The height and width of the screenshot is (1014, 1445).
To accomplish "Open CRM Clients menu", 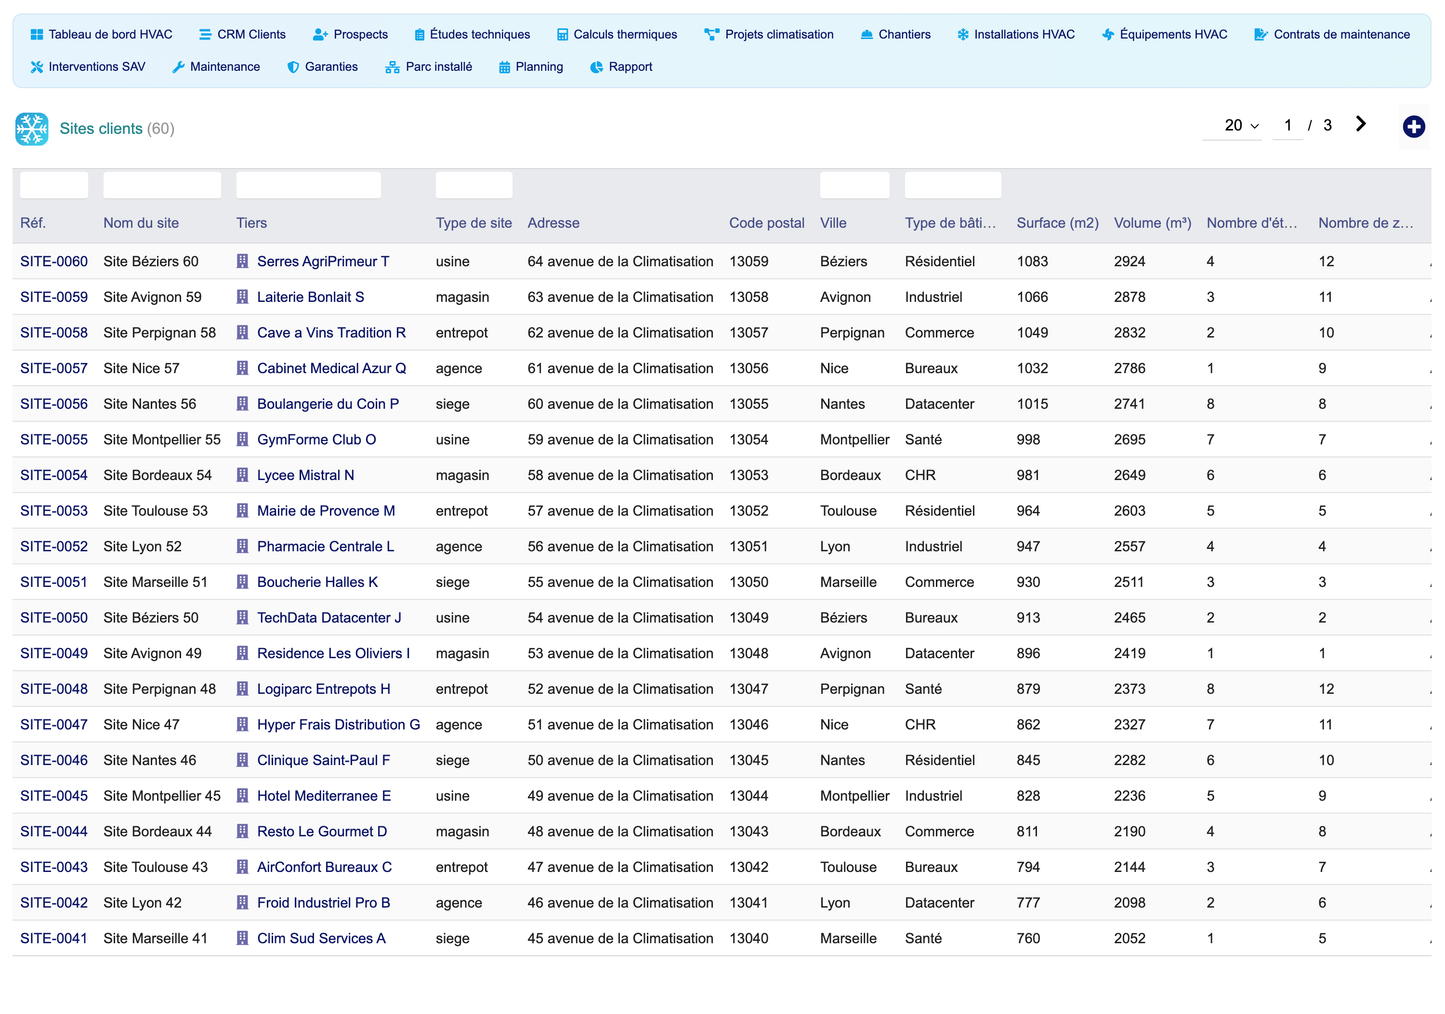I will tap(242, 34).
